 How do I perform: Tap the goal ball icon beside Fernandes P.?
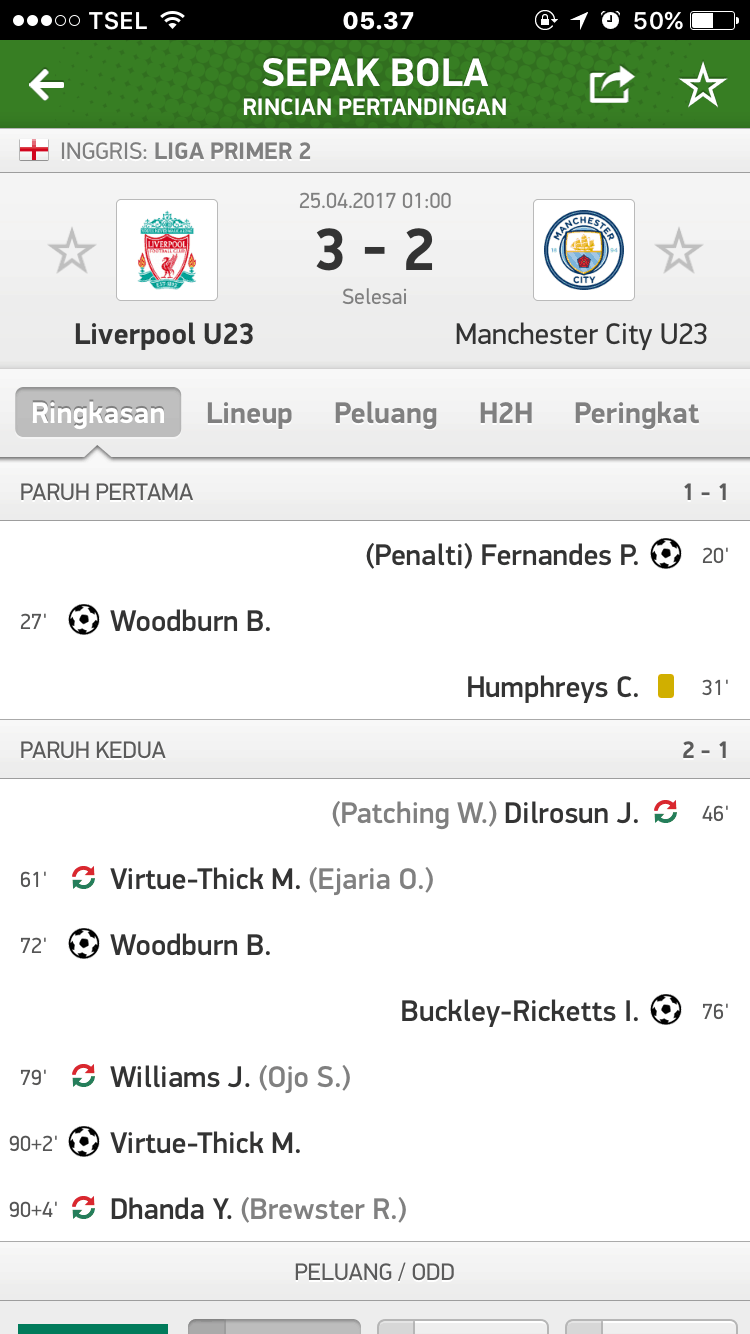tap(666, 554)
